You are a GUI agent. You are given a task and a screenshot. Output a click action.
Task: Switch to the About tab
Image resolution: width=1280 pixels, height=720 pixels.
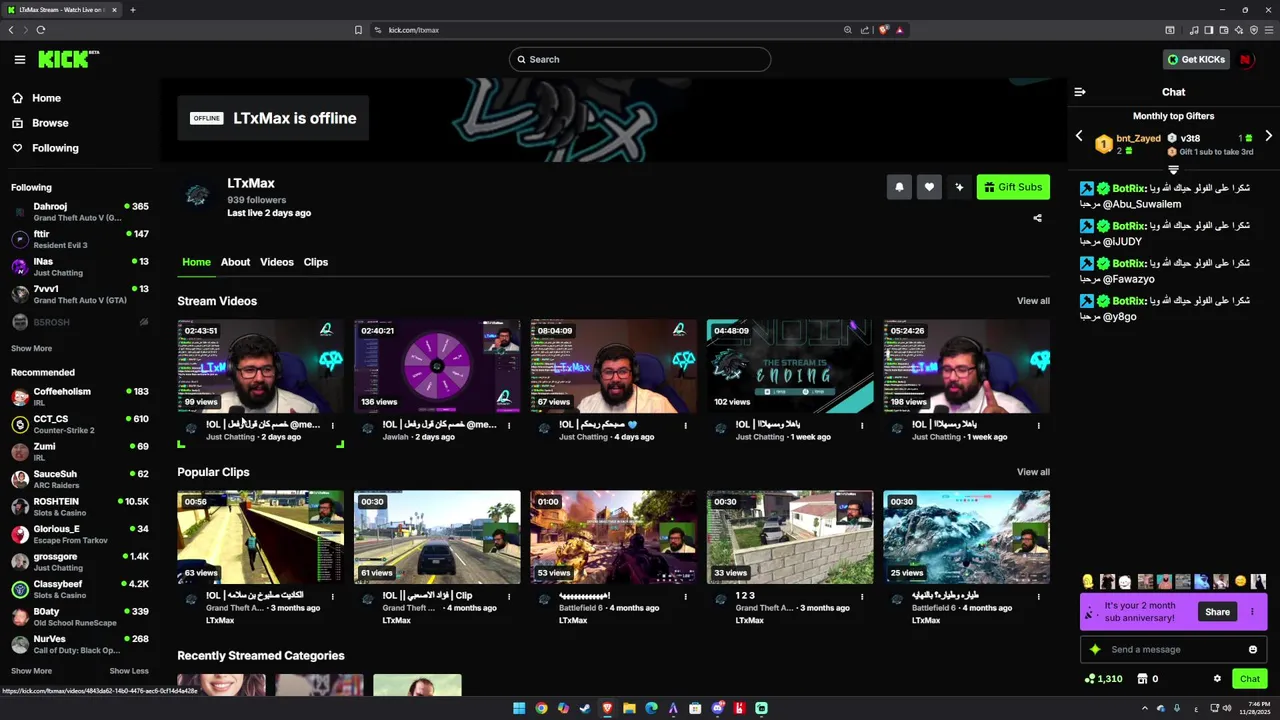point(235,262)
